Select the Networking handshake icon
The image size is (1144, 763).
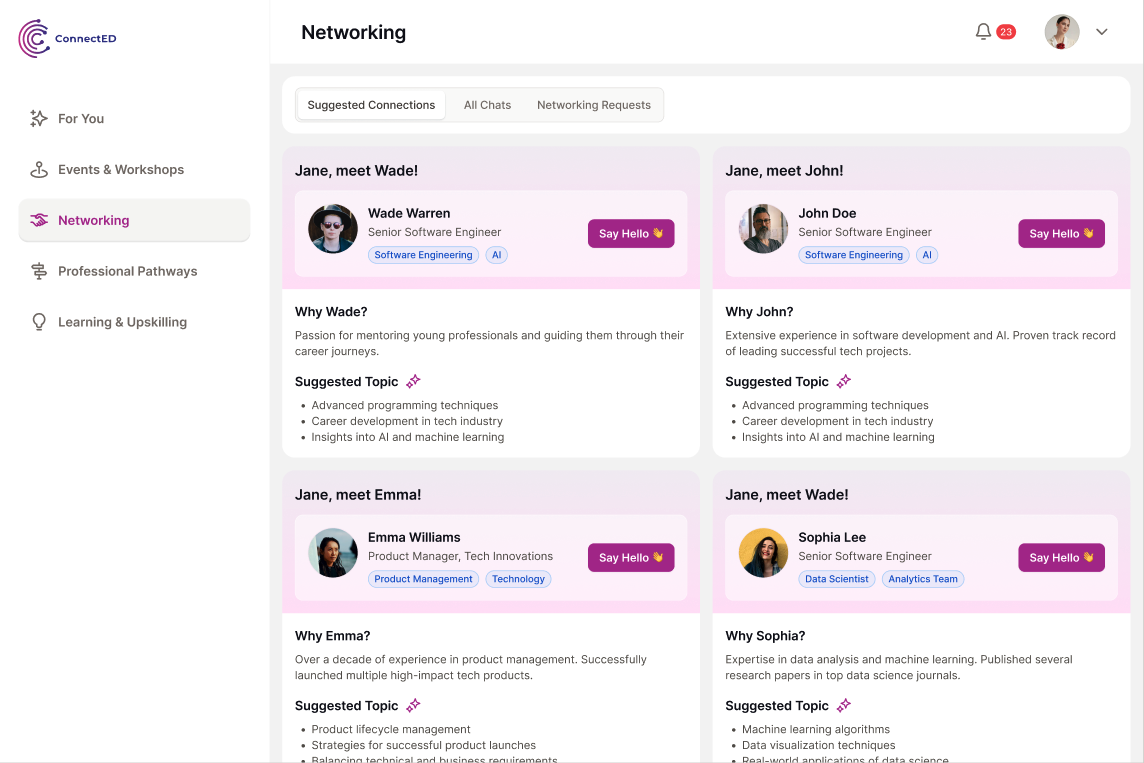tap(39, 220)
